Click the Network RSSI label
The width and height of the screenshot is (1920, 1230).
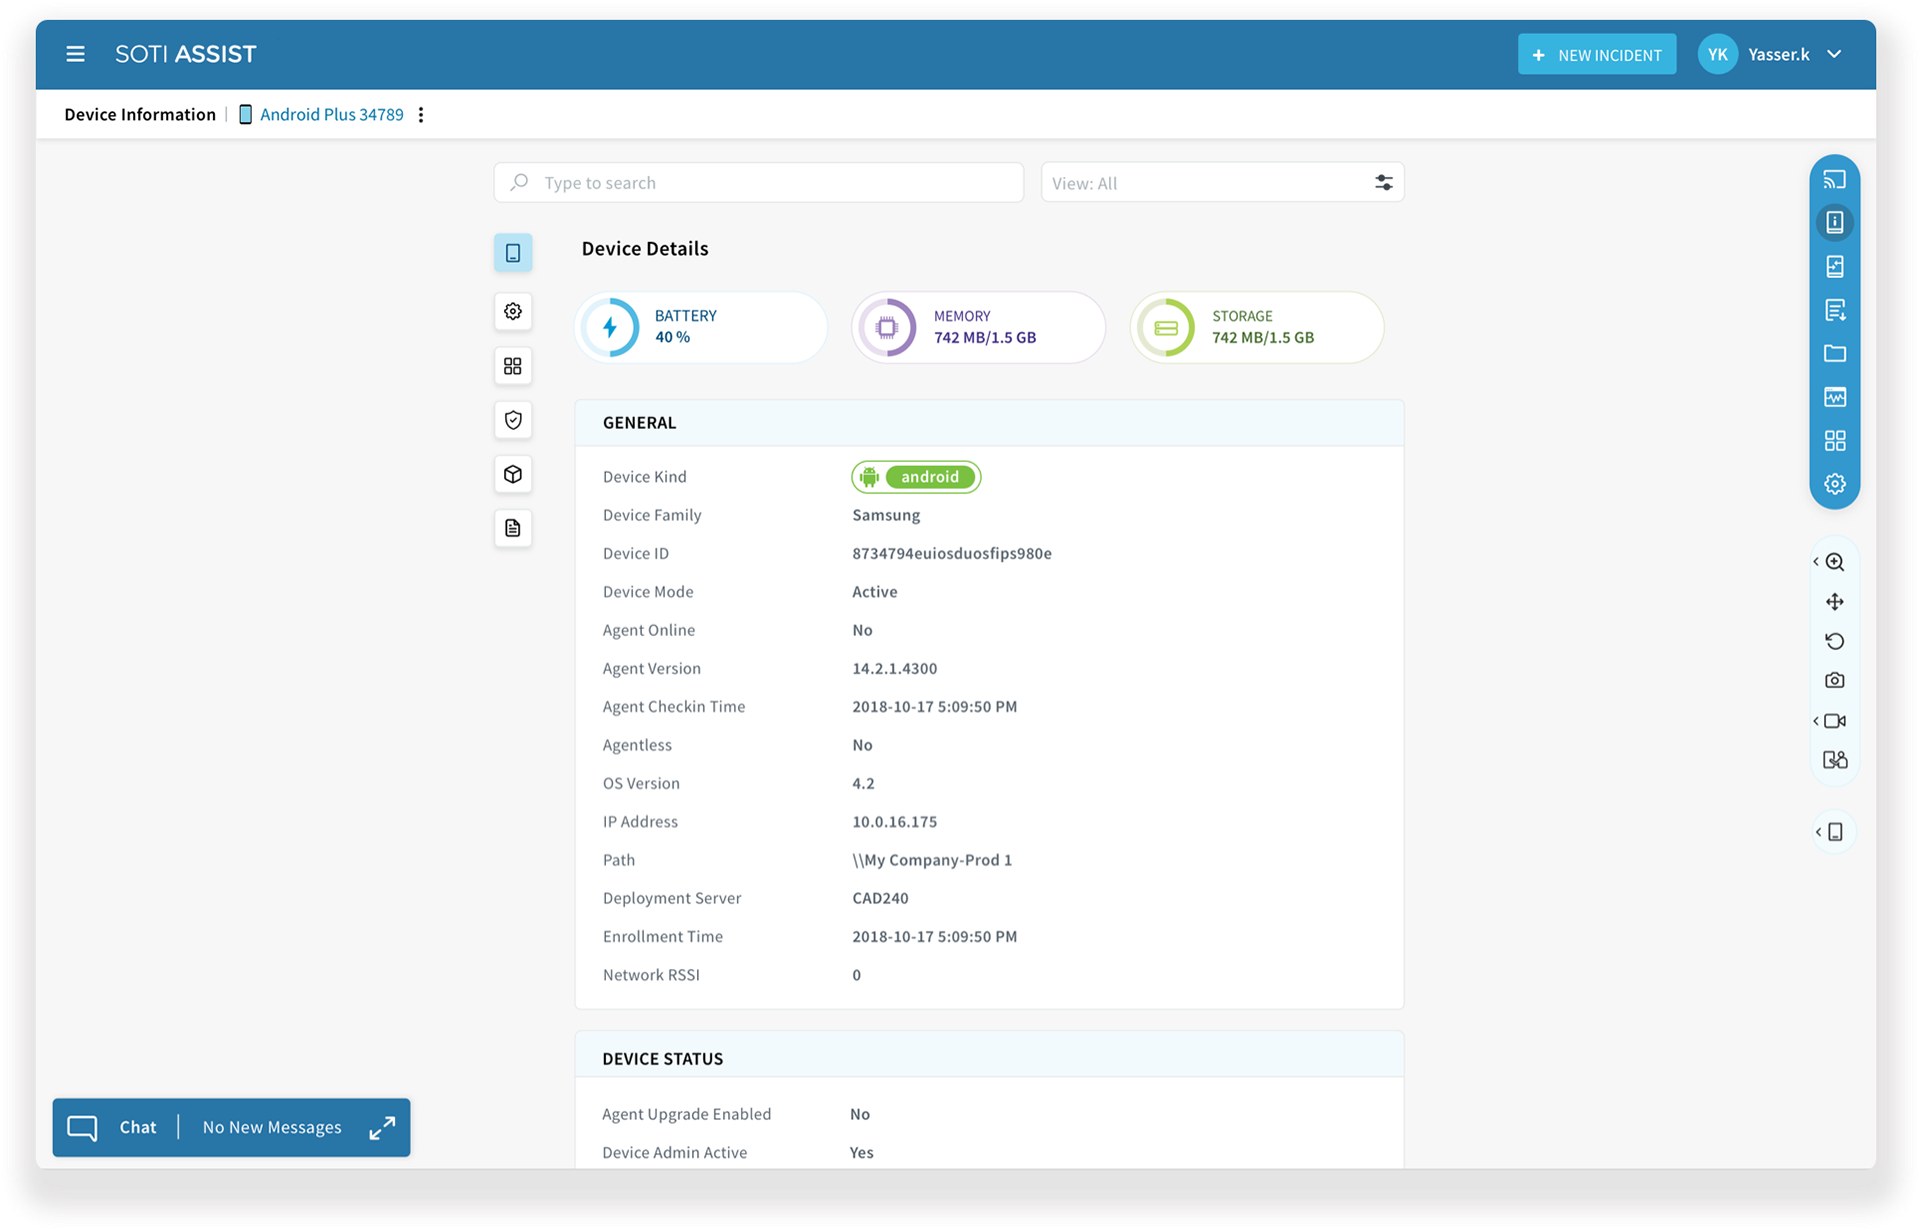(651, 975)
